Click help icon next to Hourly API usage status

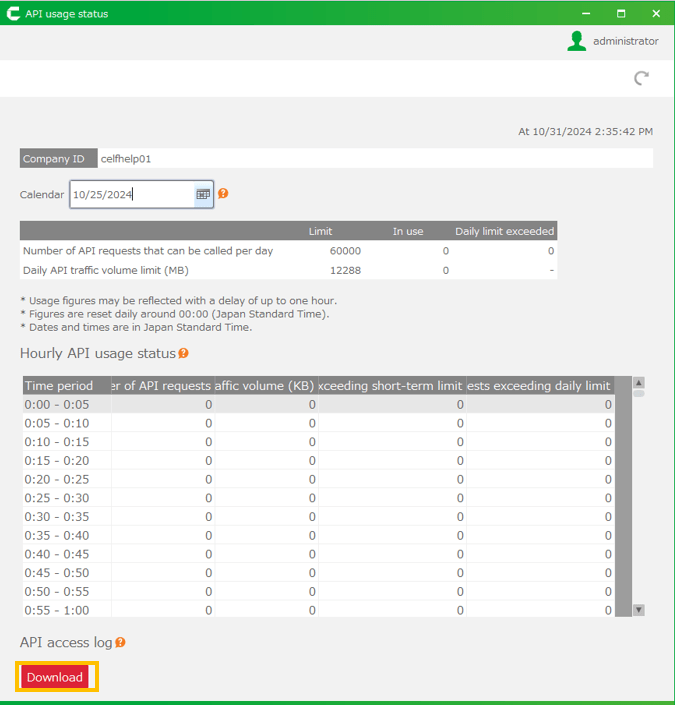[x=183, y=353]
